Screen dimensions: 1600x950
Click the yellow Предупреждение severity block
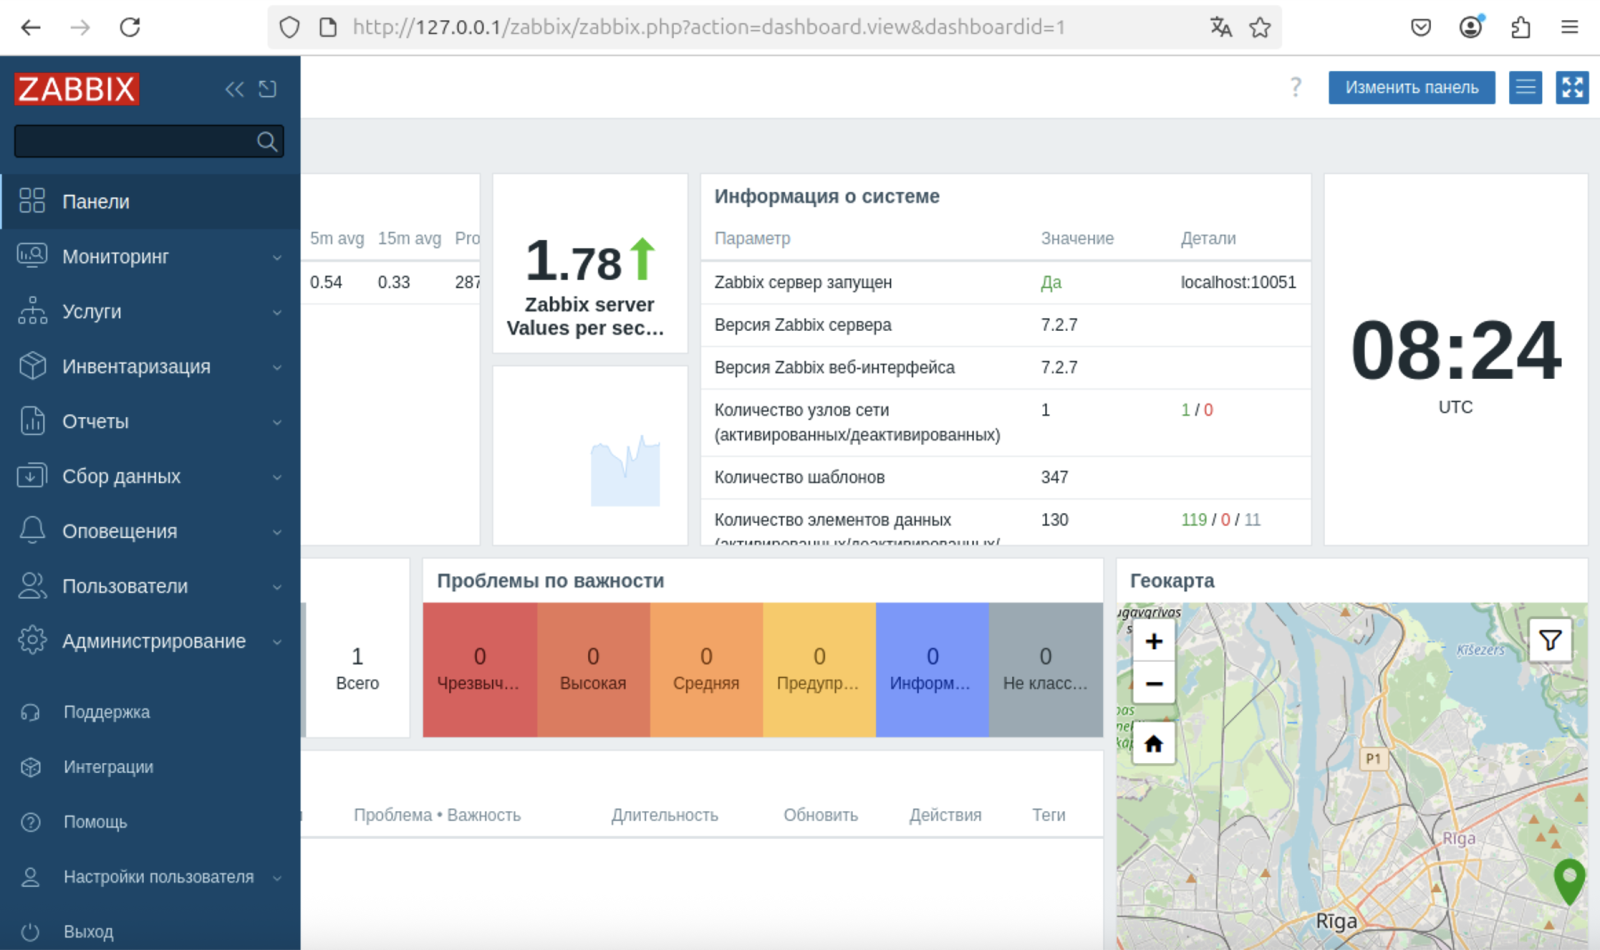pyautogui.click(x=819, y=670)
